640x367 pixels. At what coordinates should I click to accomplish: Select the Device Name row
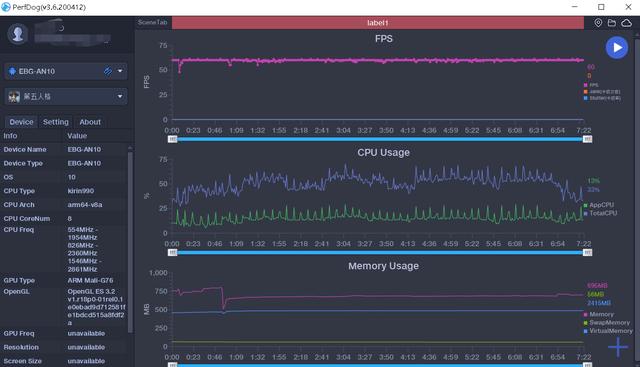64,149
